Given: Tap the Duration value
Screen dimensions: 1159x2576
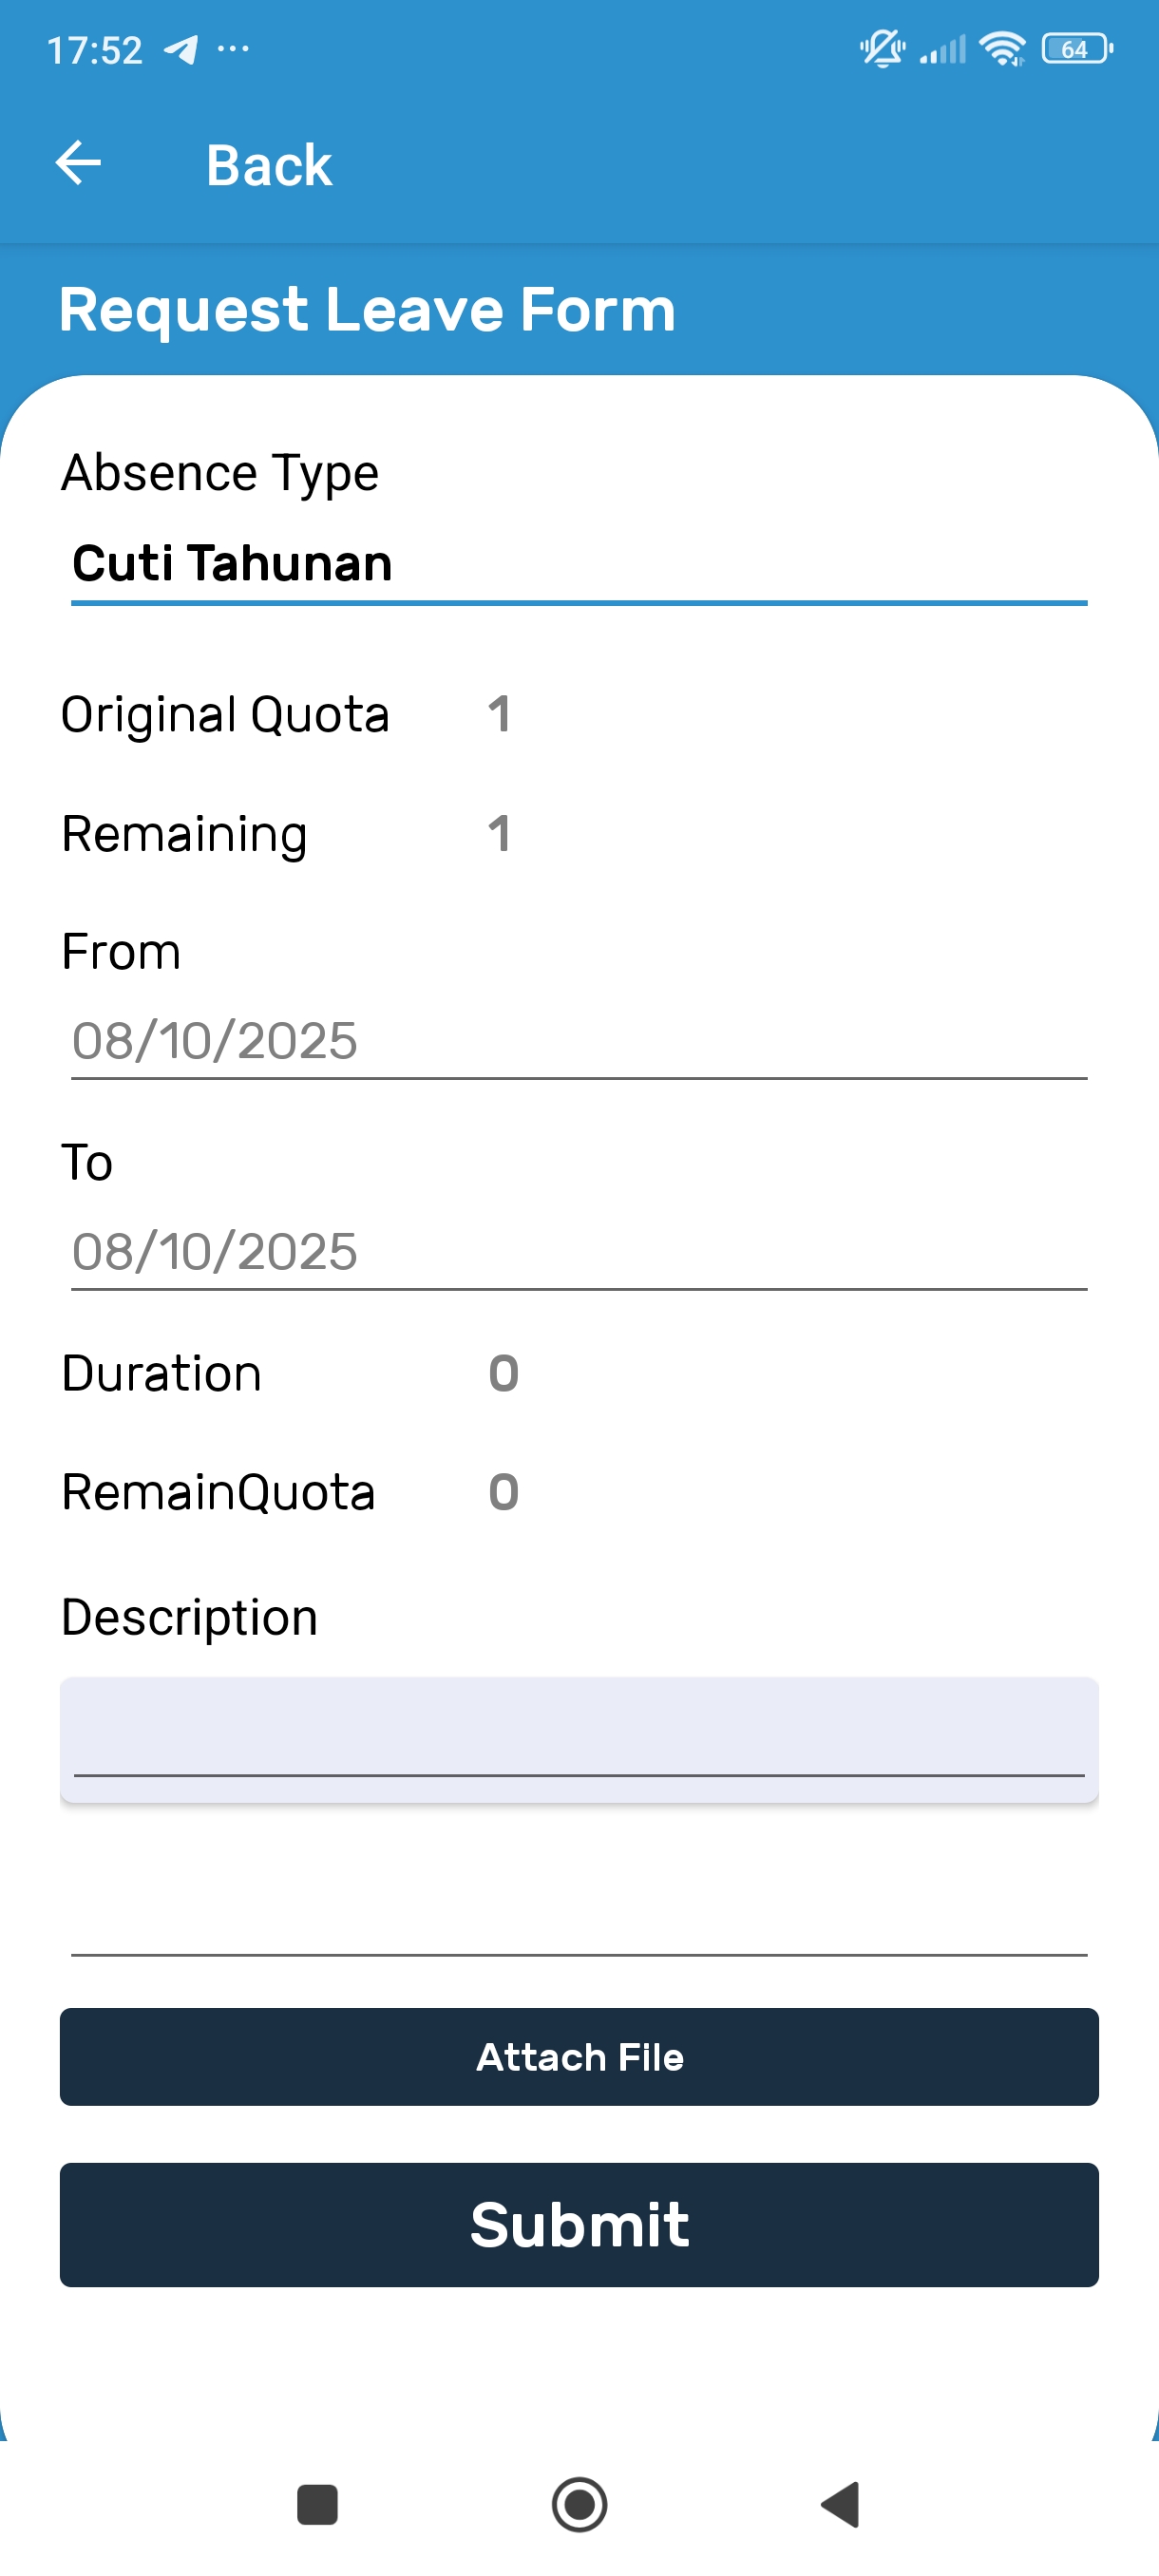Looking at the screenshot, I should click(x=503, y=1373).
